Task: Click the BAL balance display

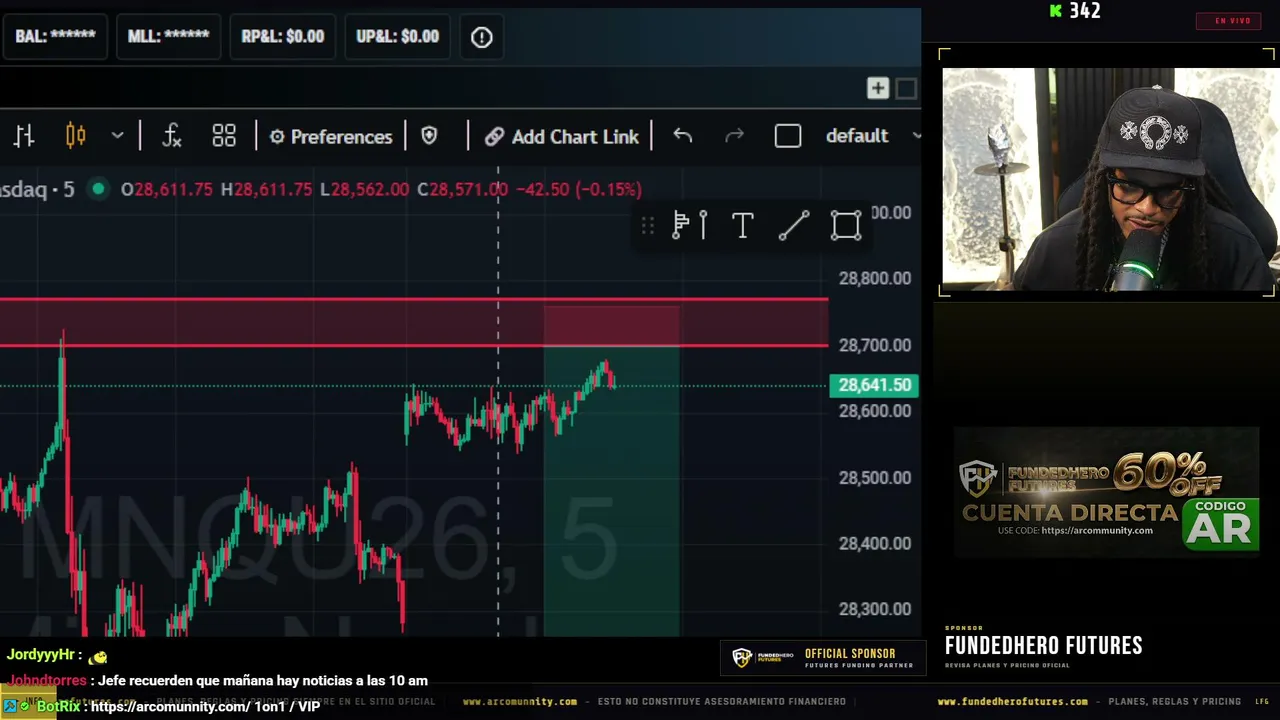Action: coord(55,37)
